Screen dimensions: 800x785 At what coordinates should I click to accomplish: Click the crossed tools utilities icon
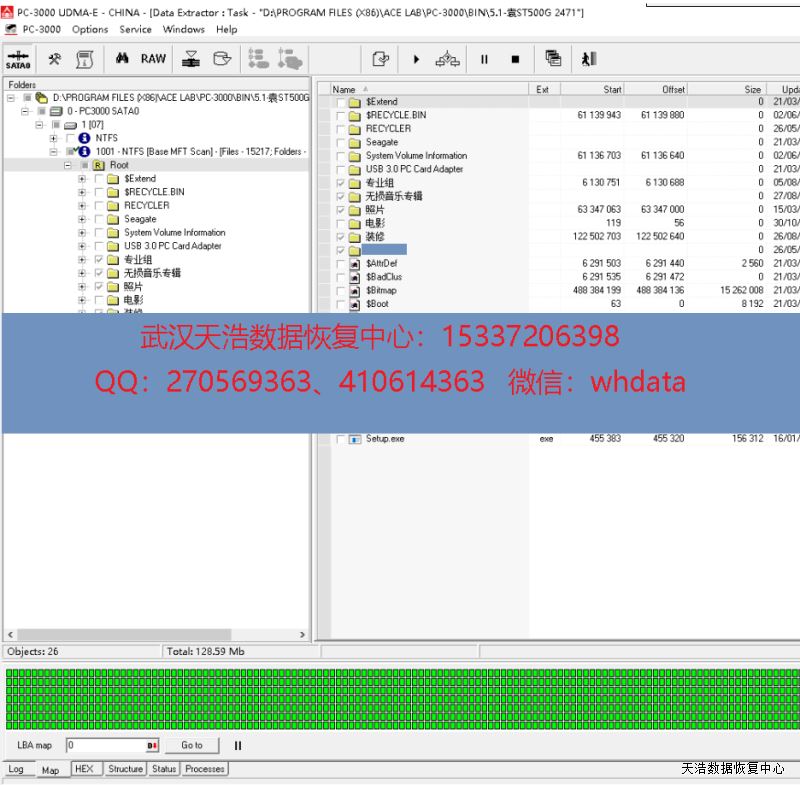coord(55,59)
